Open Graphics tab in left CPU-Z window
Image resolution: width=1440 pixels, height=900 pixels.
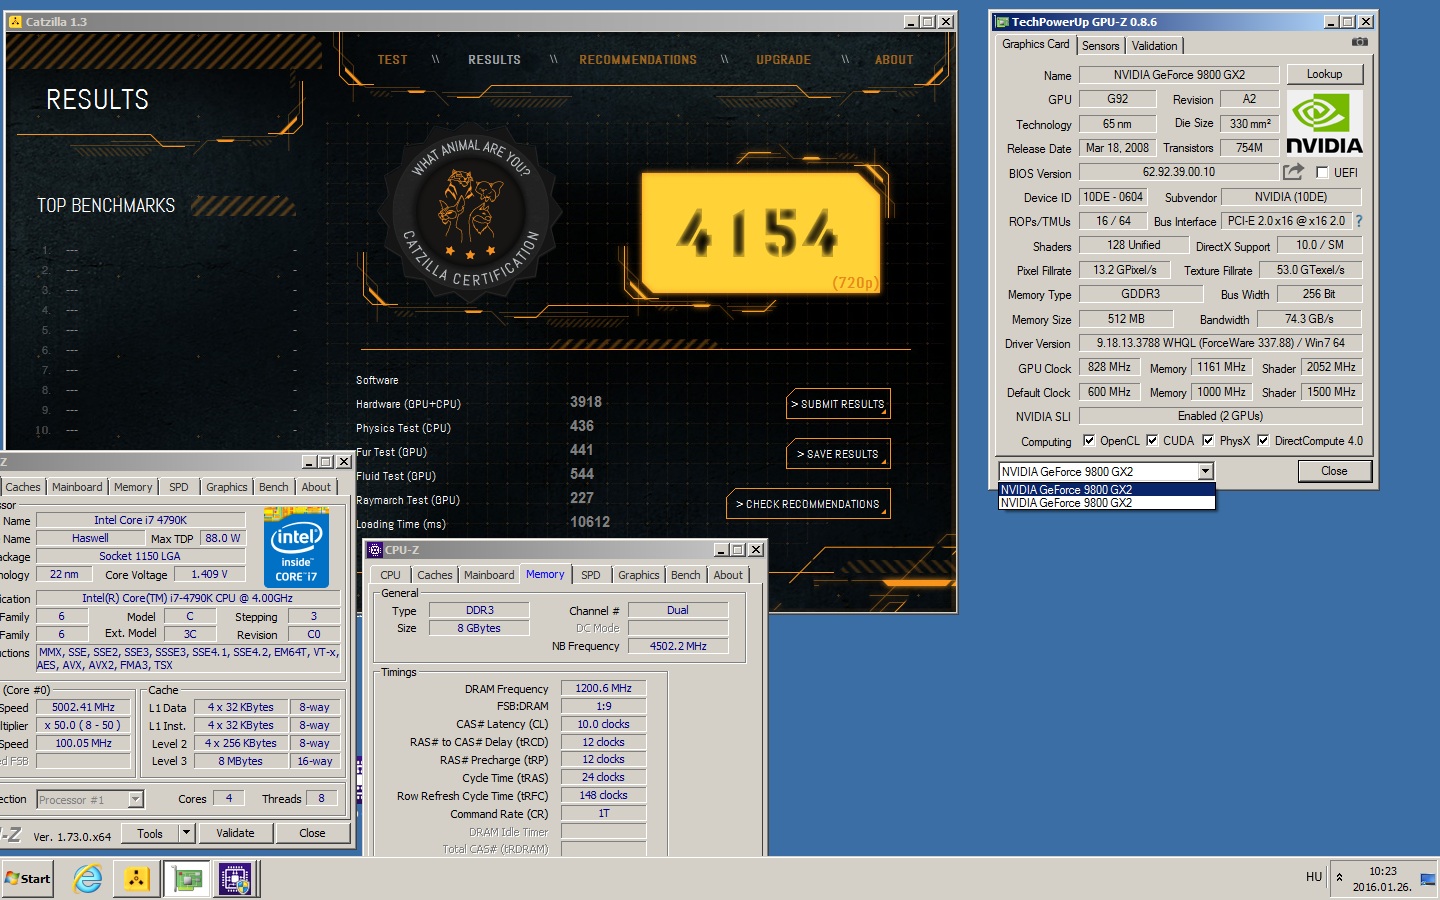227,487
